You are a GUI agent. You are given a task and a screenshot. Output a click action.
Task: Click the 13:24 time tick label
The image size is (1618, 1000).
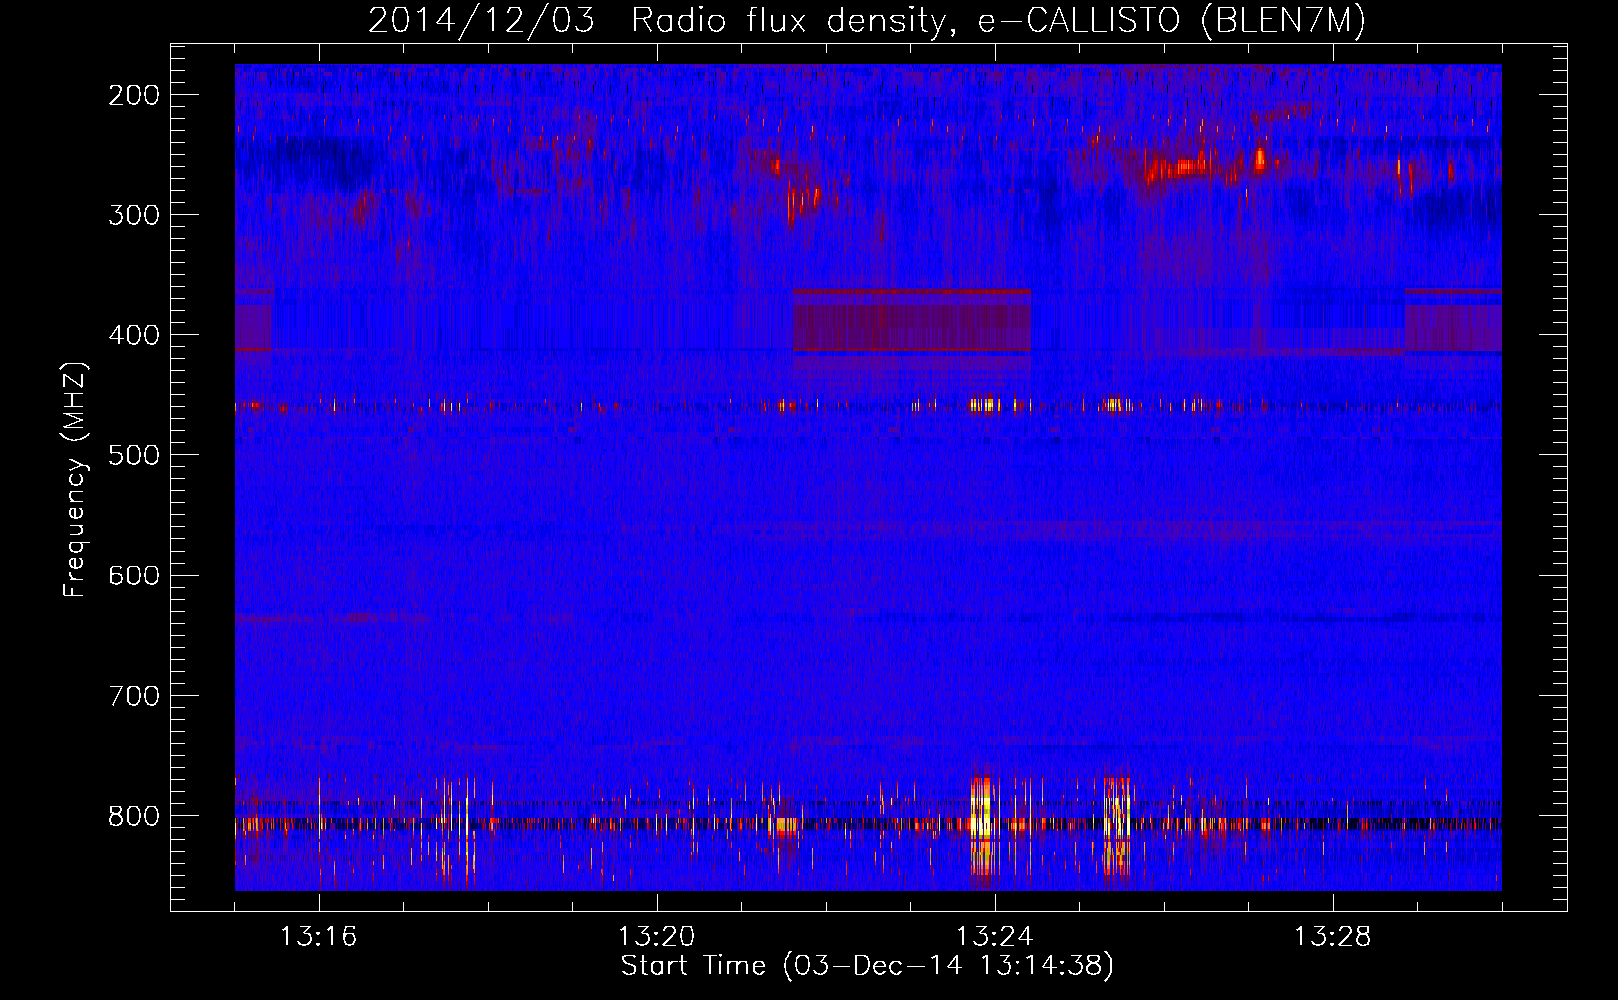995,937
